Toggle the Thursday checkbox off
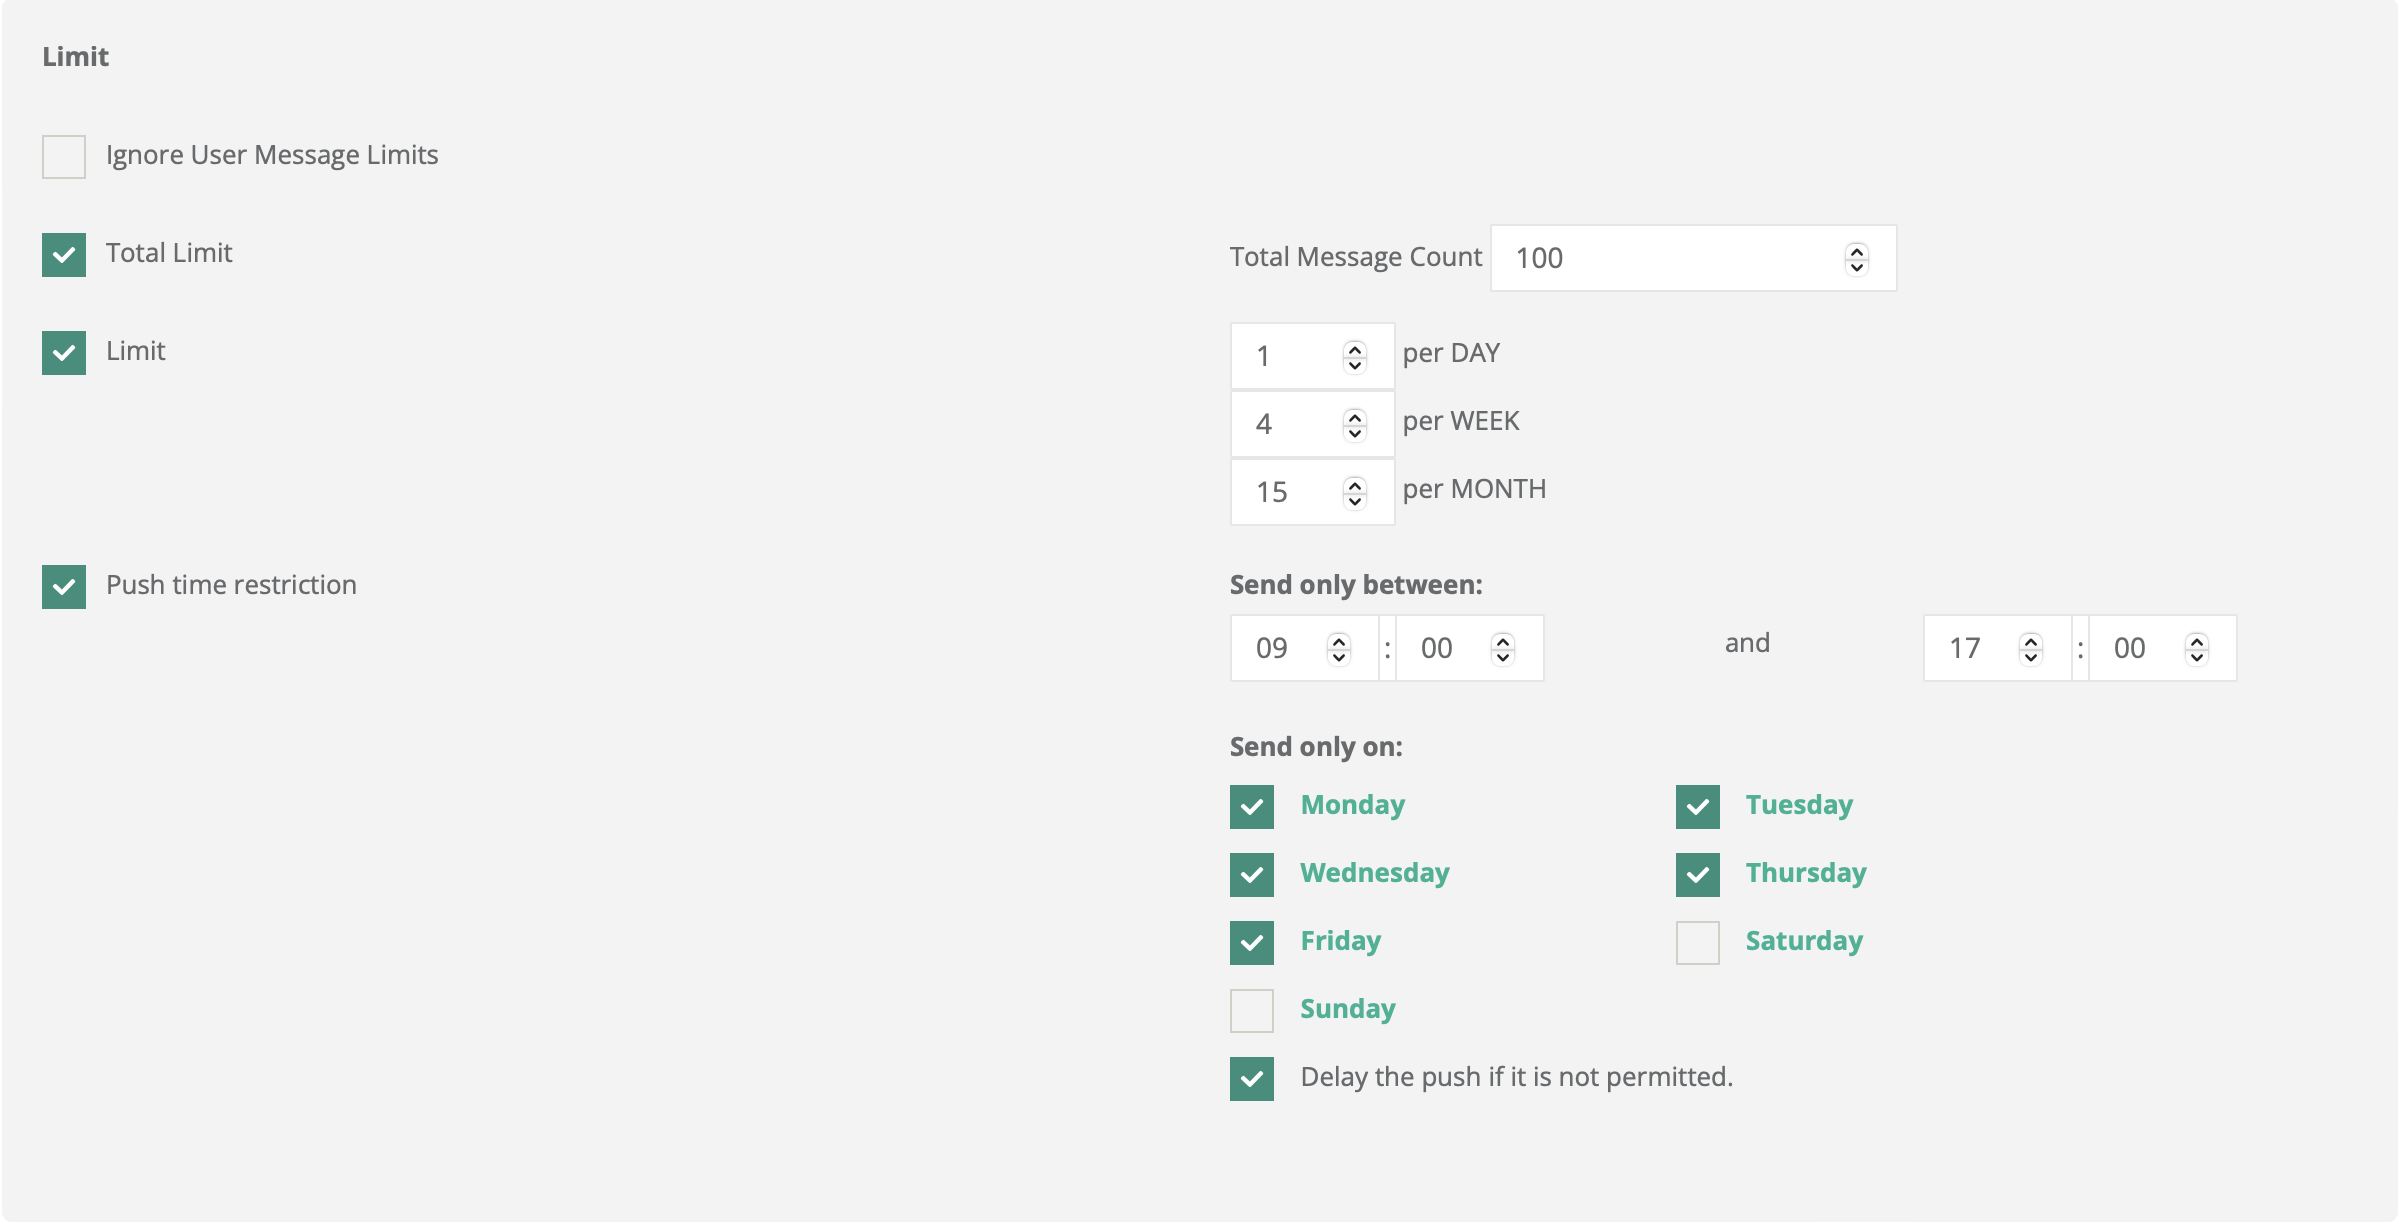 pyautogui.click(x=1697, y=875)
